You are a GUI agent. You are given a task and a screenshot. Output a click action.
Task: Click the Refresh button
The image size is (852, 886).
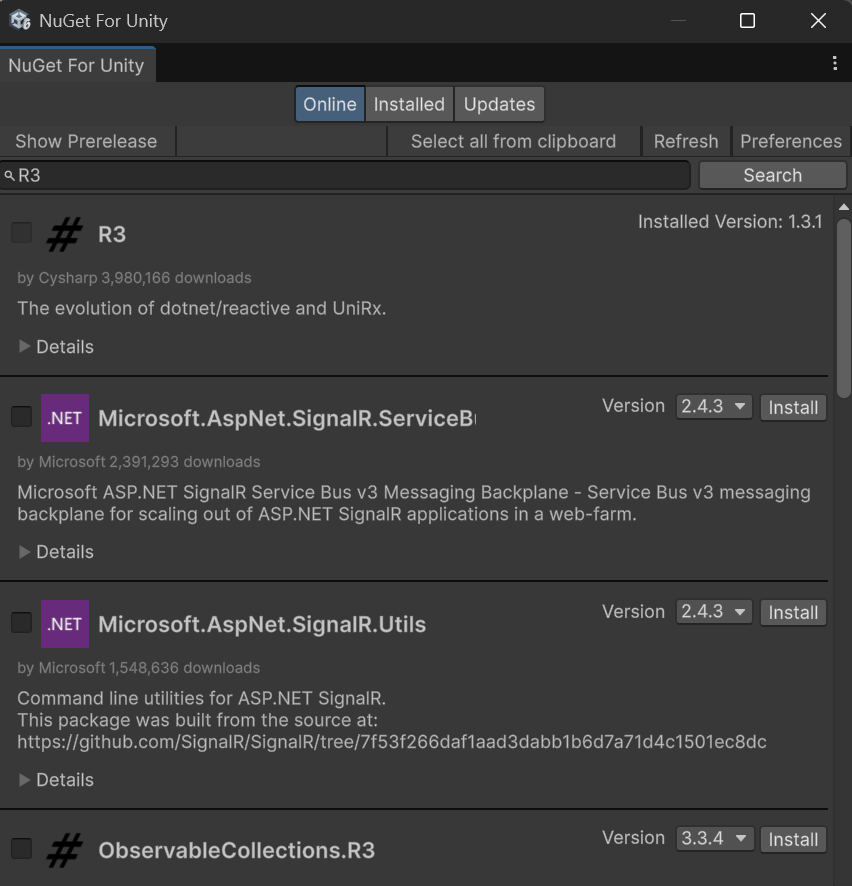(x=686, y=141)
